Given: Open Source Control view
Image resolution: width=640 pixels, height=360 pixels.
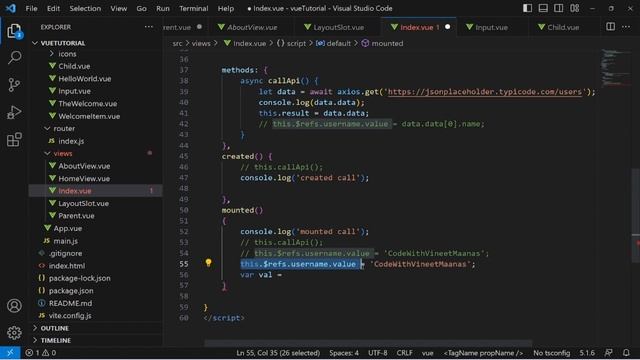Looking at the screenshot, I should [x=14, y=84].
